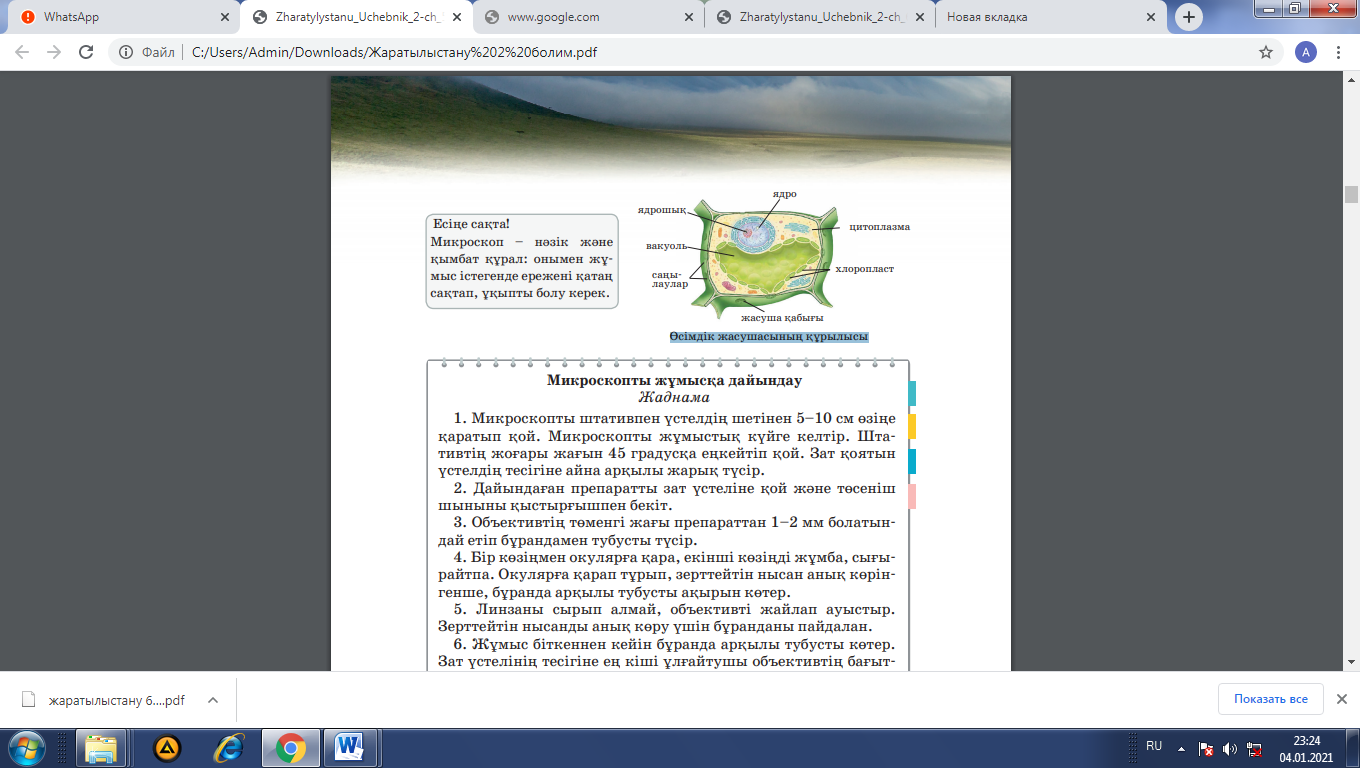Screen dimensions: 1360x768
Task: Open the volume control in tray
Action: click(1229, 748)
